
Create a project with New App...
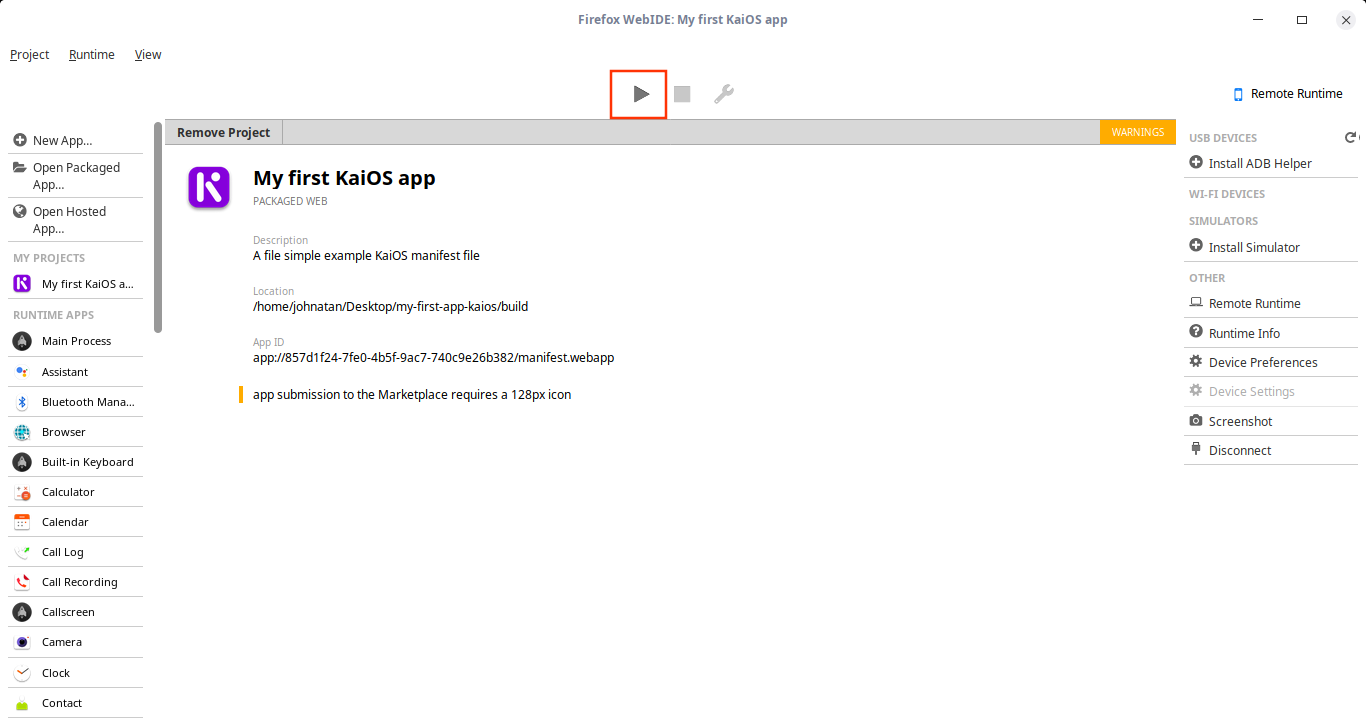pos(76,140)
